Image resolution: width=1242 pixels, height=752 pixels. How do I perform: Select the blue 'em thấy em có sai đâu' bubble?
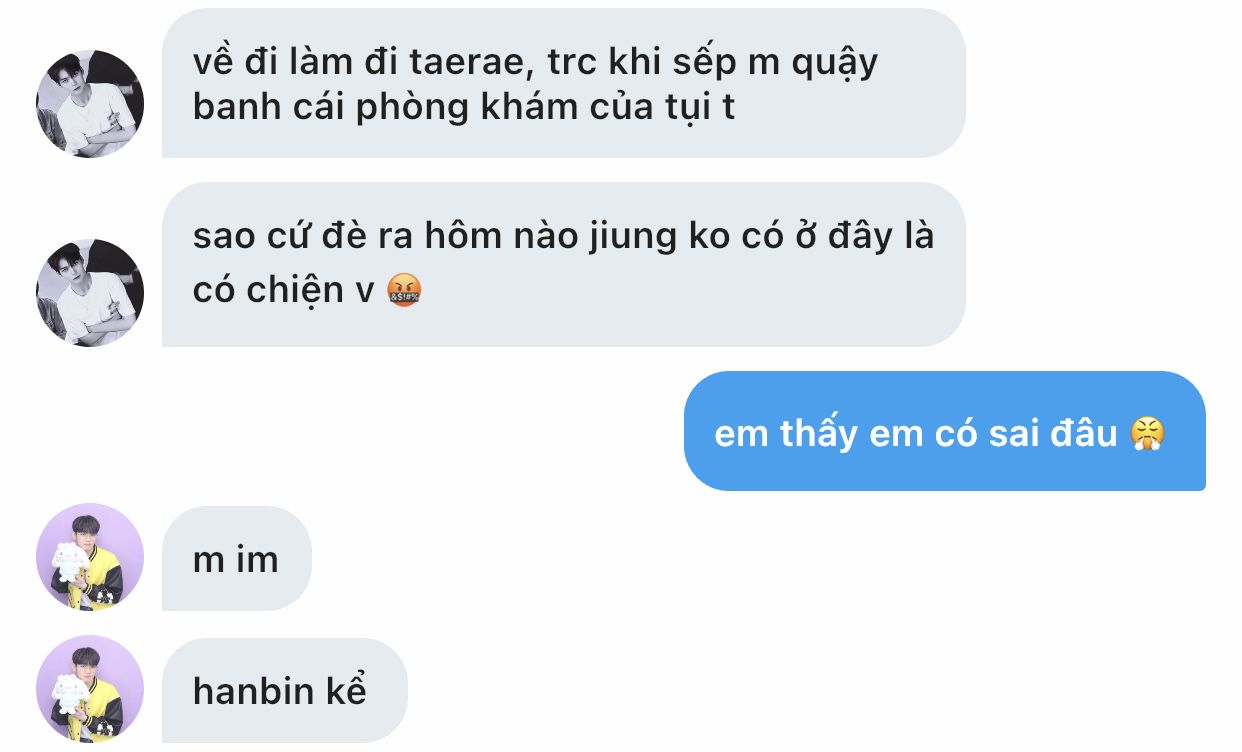pyautogui.click(x=945, y=431)
